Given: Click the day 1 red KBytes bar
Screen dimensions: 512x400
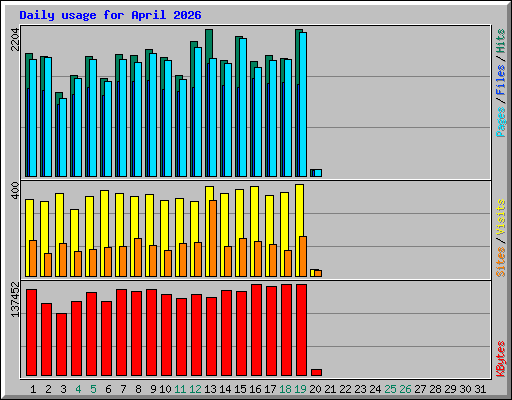Looking at the screenshot, I should (31, 333).
